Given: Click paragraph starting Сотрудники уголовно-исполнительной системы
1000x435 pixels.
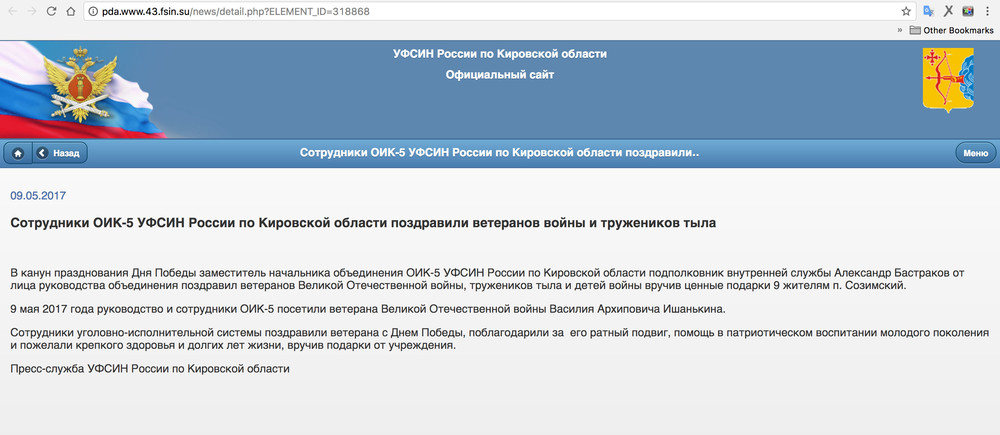Looking at the screenshot, I should pos(499,339).
